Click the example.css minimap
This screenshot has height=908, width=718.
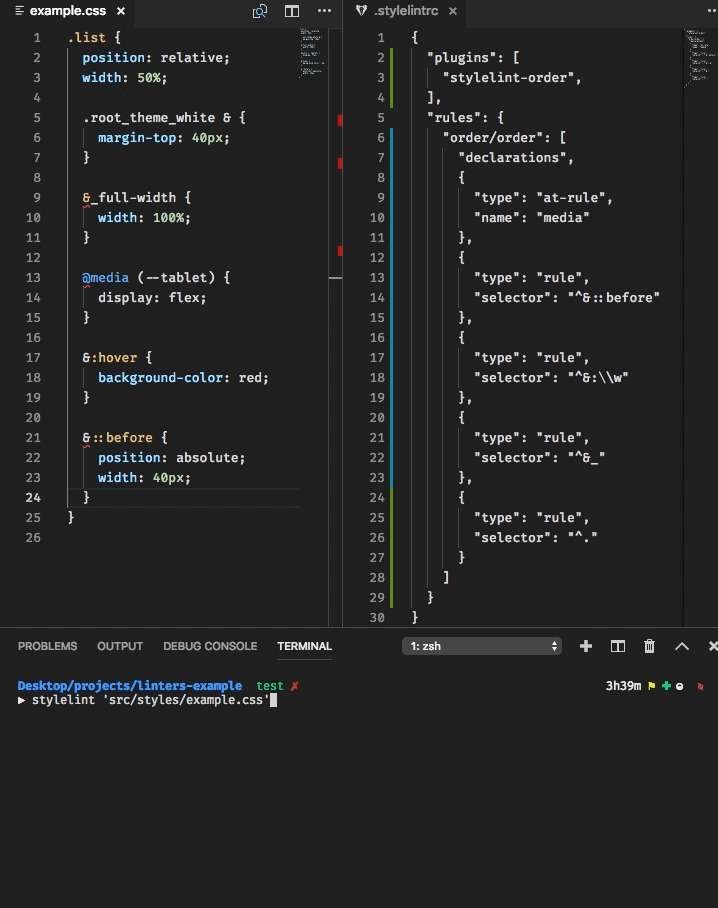click(x=312, y=52)
